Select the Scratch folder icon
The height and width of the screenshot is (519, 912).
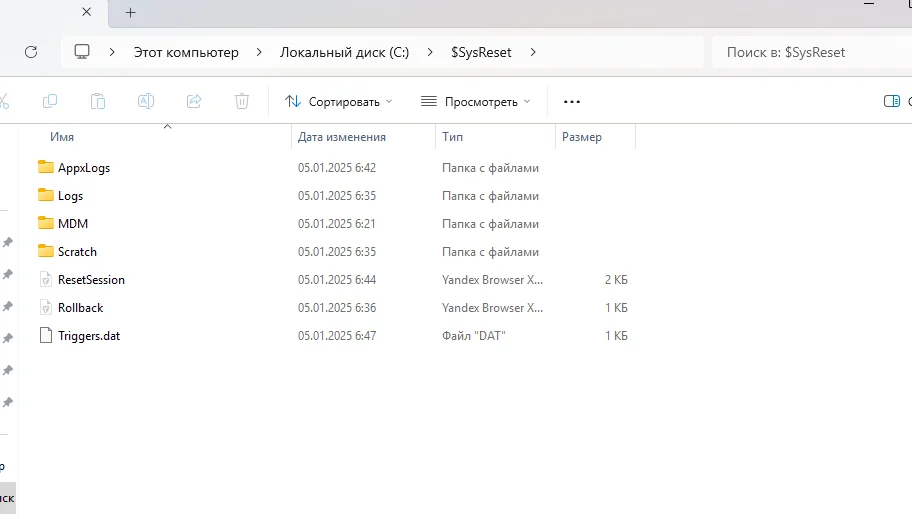(45, 251)
